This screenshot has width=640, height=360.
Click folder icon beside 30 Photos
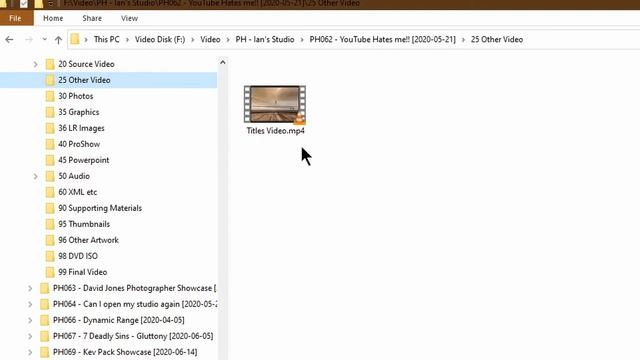(x=50, y=96)
